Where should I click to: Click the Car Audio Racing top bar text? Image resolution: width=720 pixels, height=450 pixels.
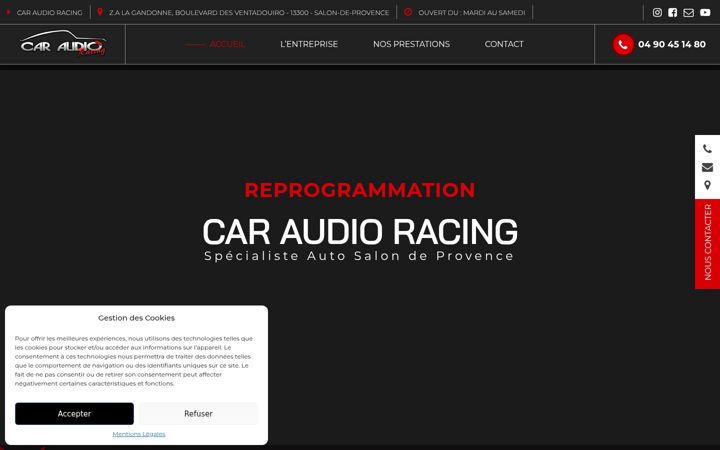pyautogui.click(x=50, y=12)
